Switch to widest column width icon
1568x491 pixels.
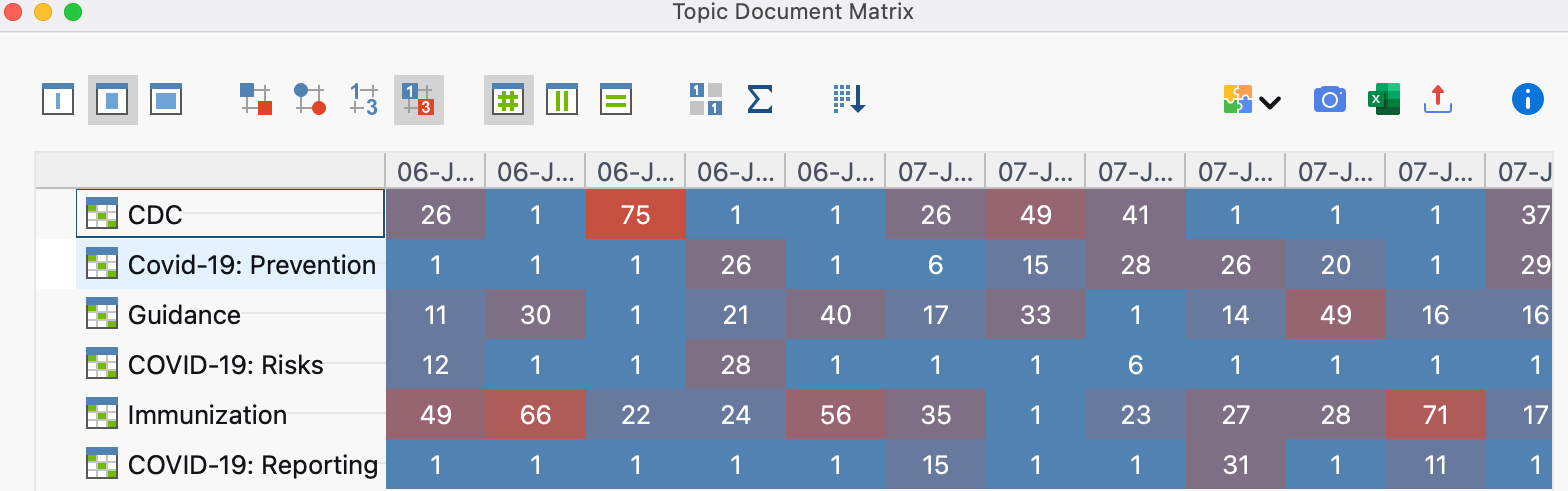pos(167,100)
